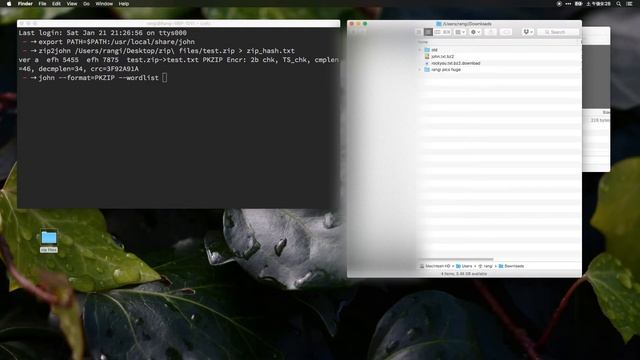
Task: Open the Edit menu
Action: (56, 4)
